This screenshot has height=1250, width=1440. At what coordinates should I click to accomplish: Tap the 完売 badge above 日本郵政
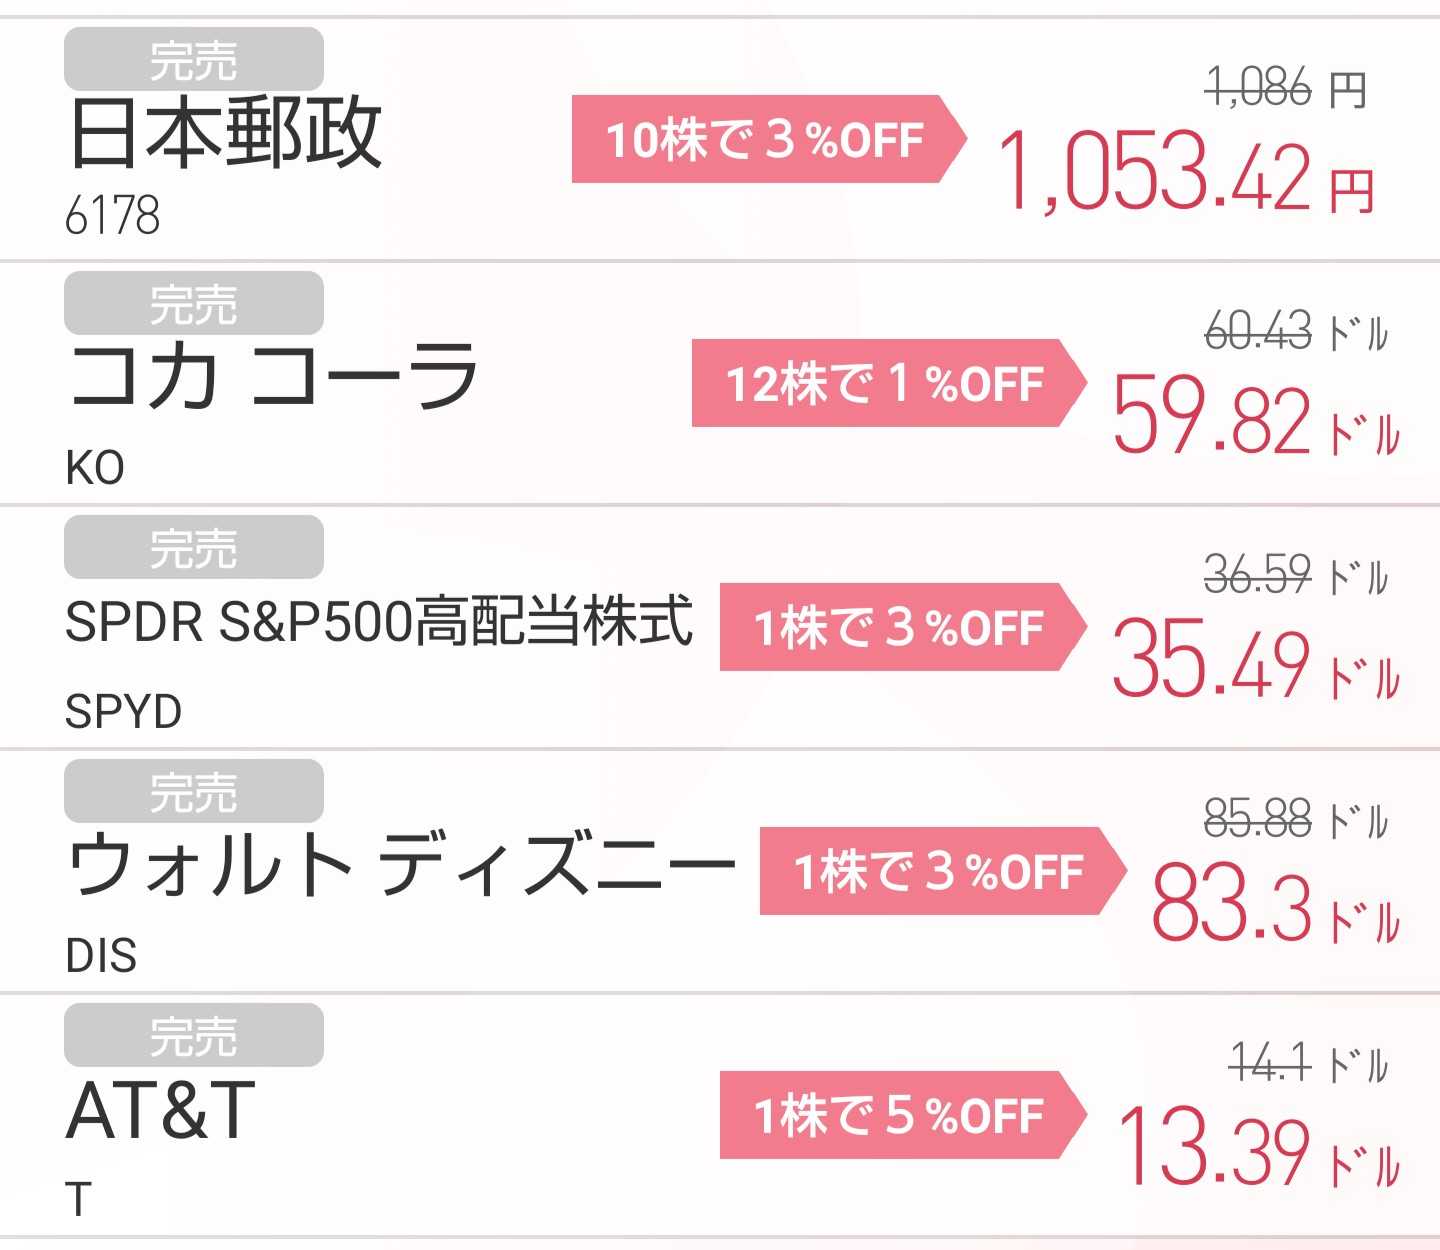(193, 59)
